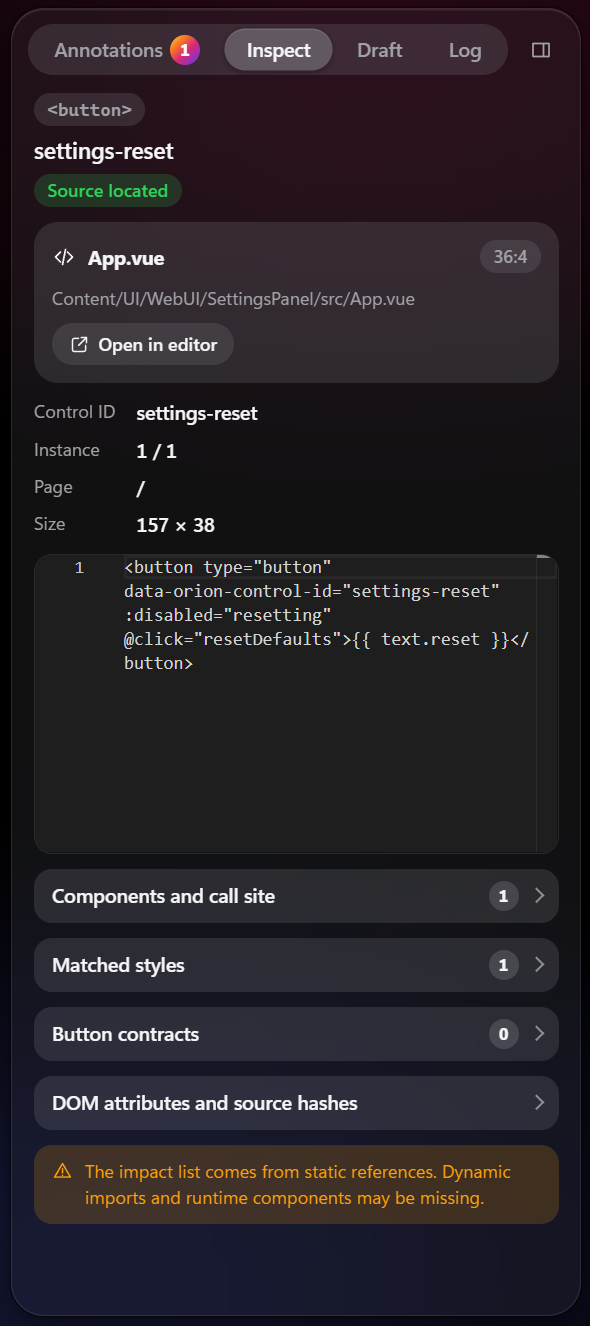
Task: Click line number 1 in code gutter
Action: (79, 568)
